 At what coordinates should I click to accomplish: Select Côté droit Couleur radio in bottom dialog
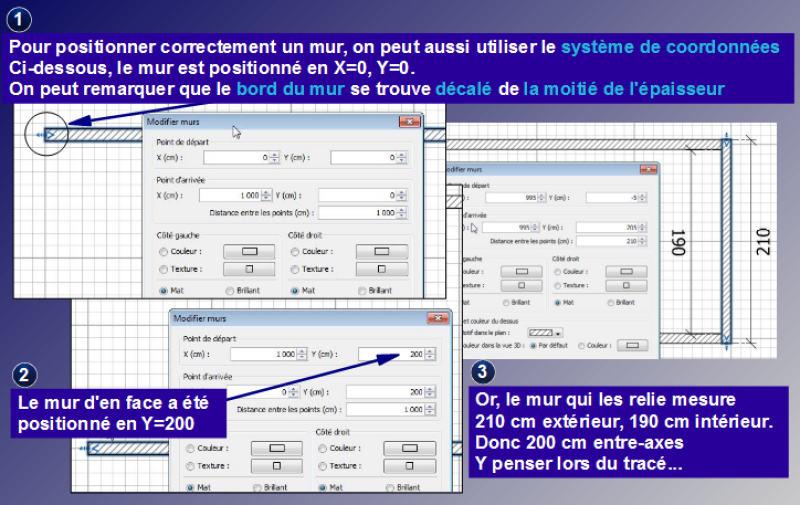click(x=322, y=448)
